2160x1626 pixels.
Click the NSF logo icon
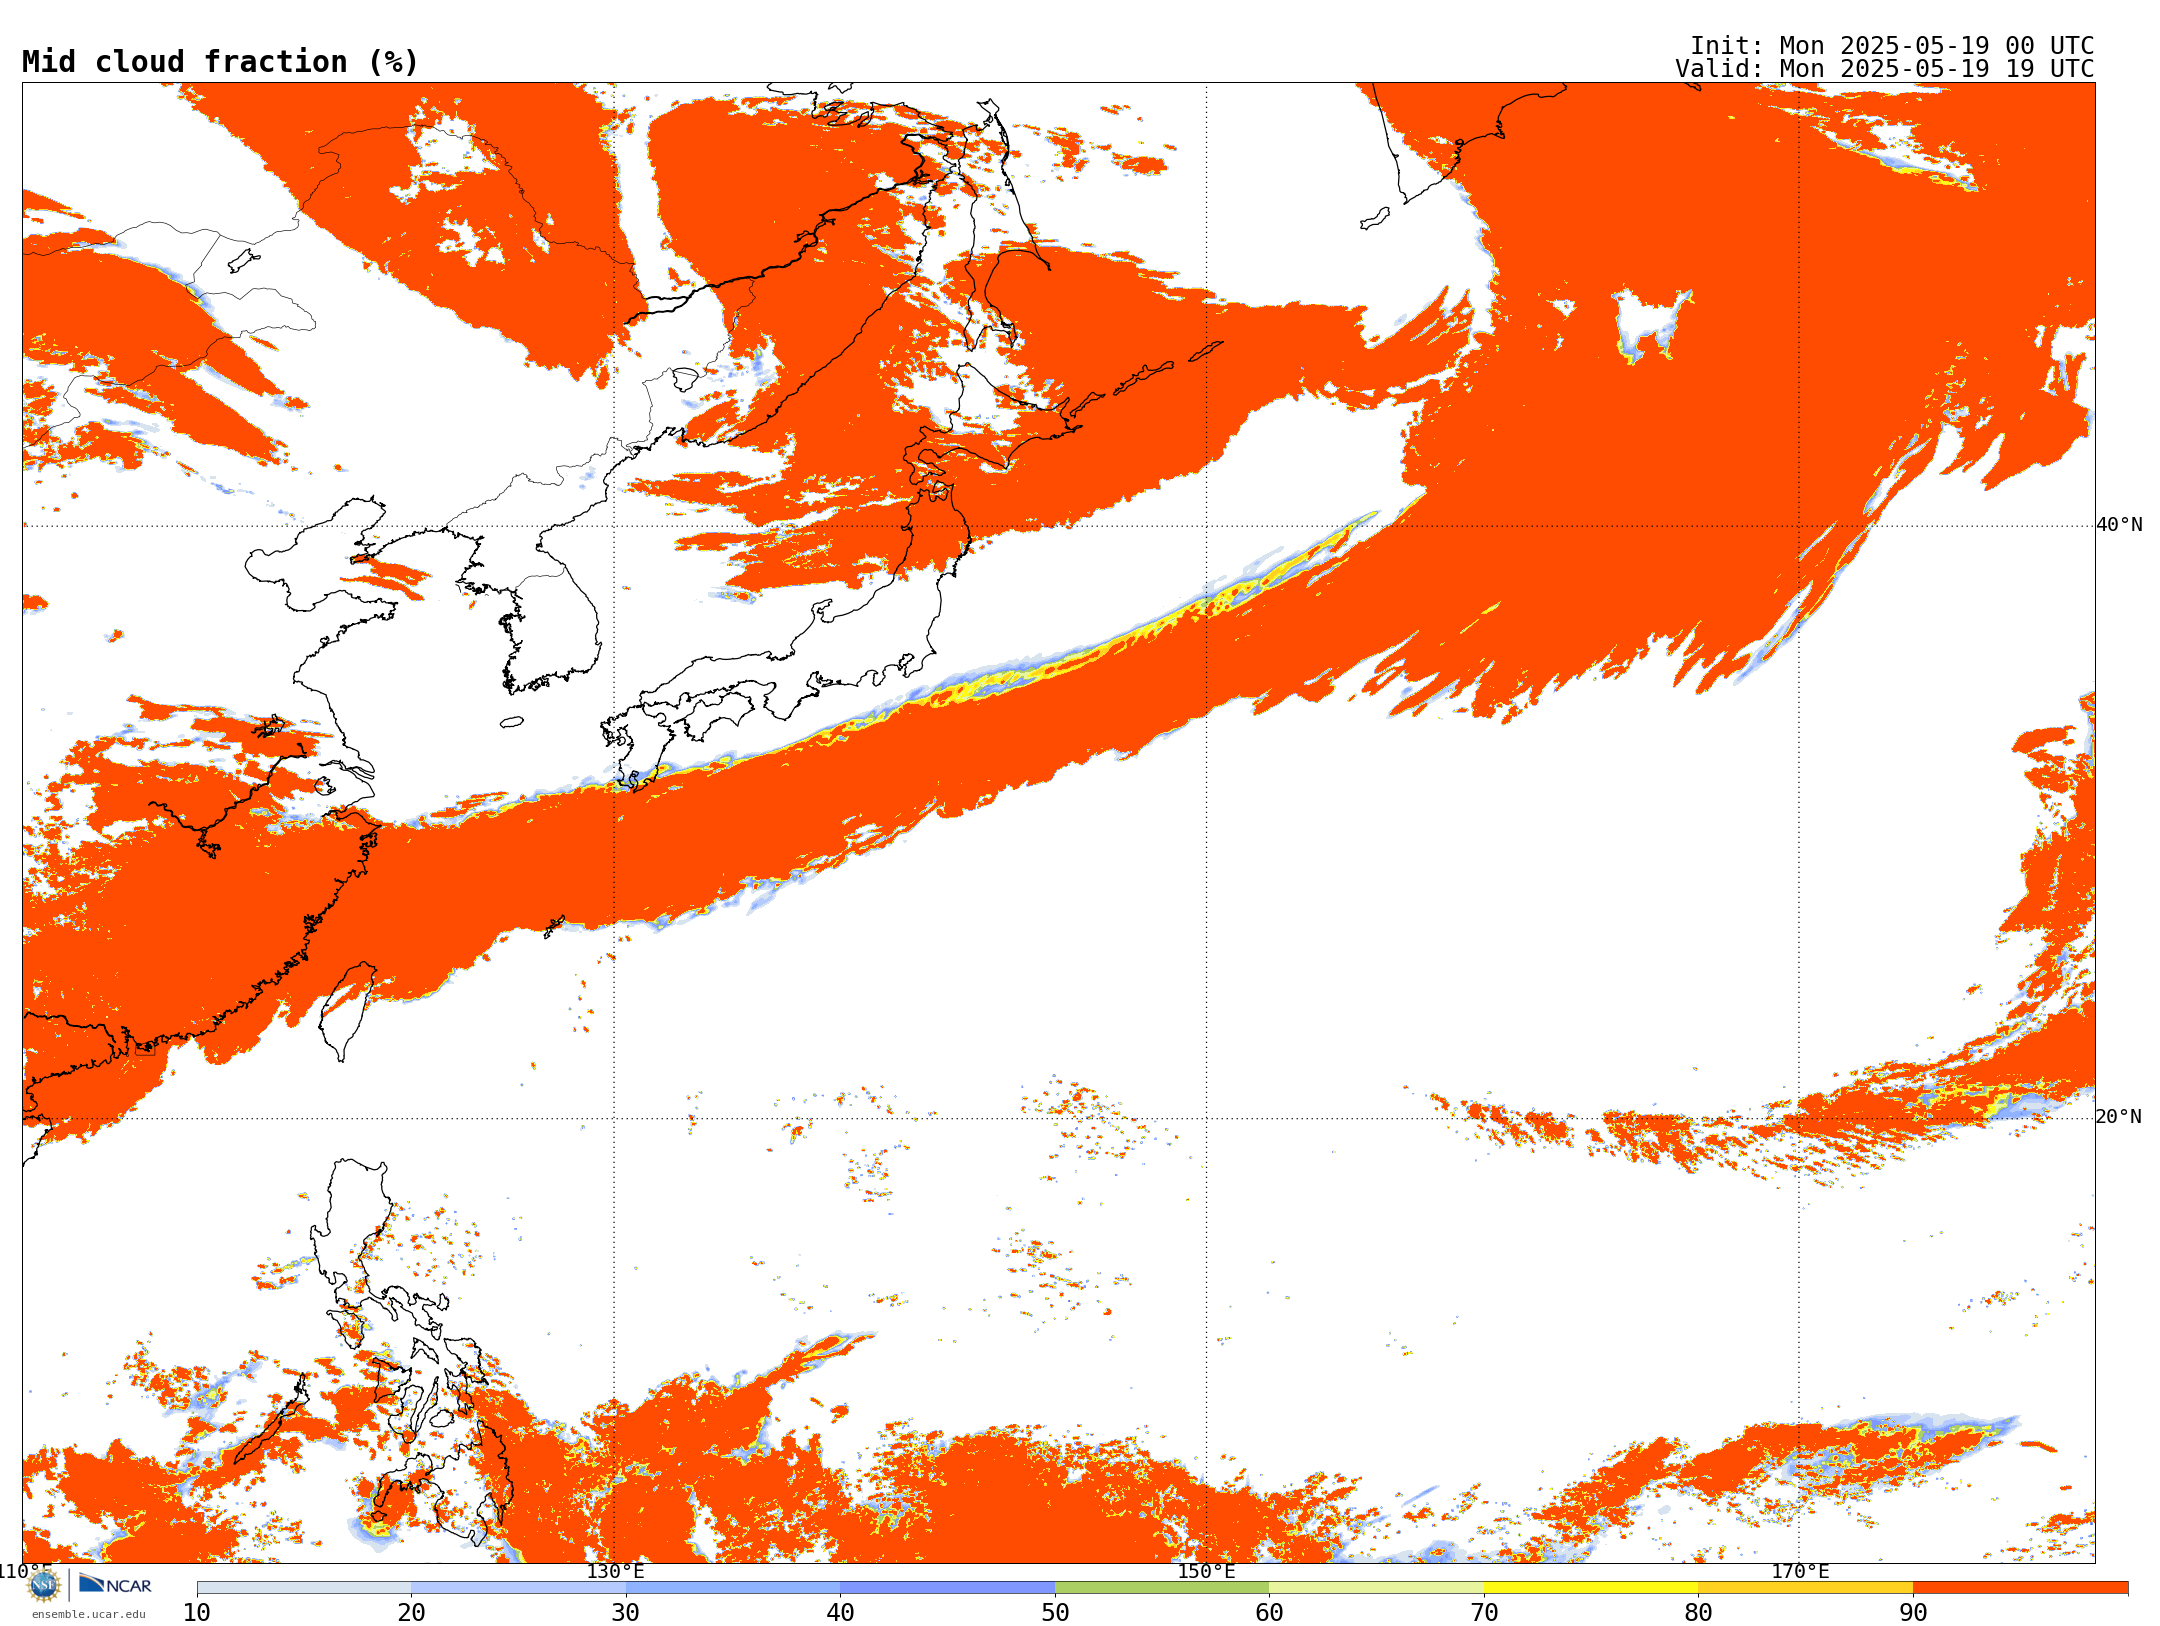click(x=44, y=1585)
